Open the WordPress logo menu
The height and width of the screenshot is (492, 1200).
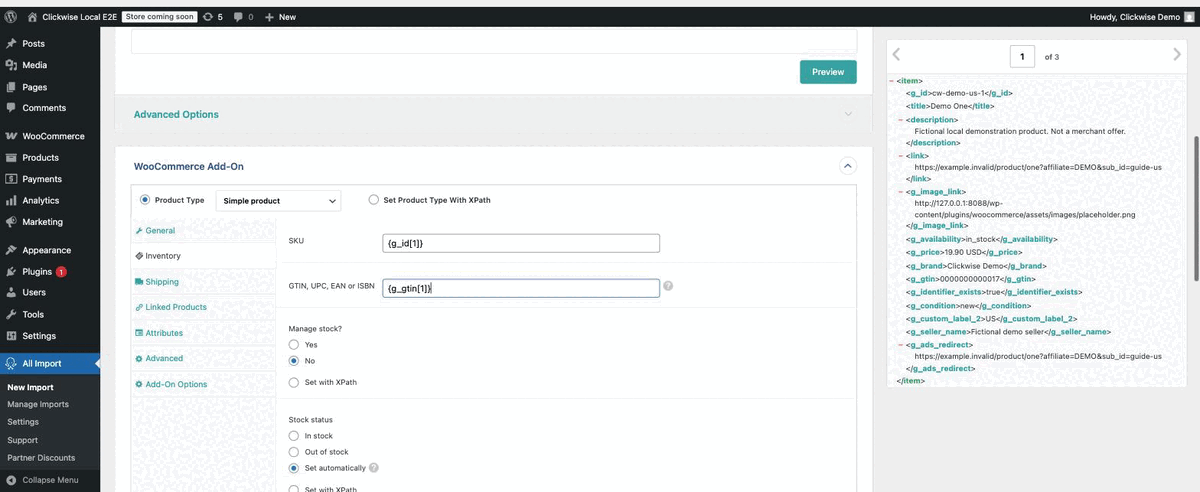[10, 17]
